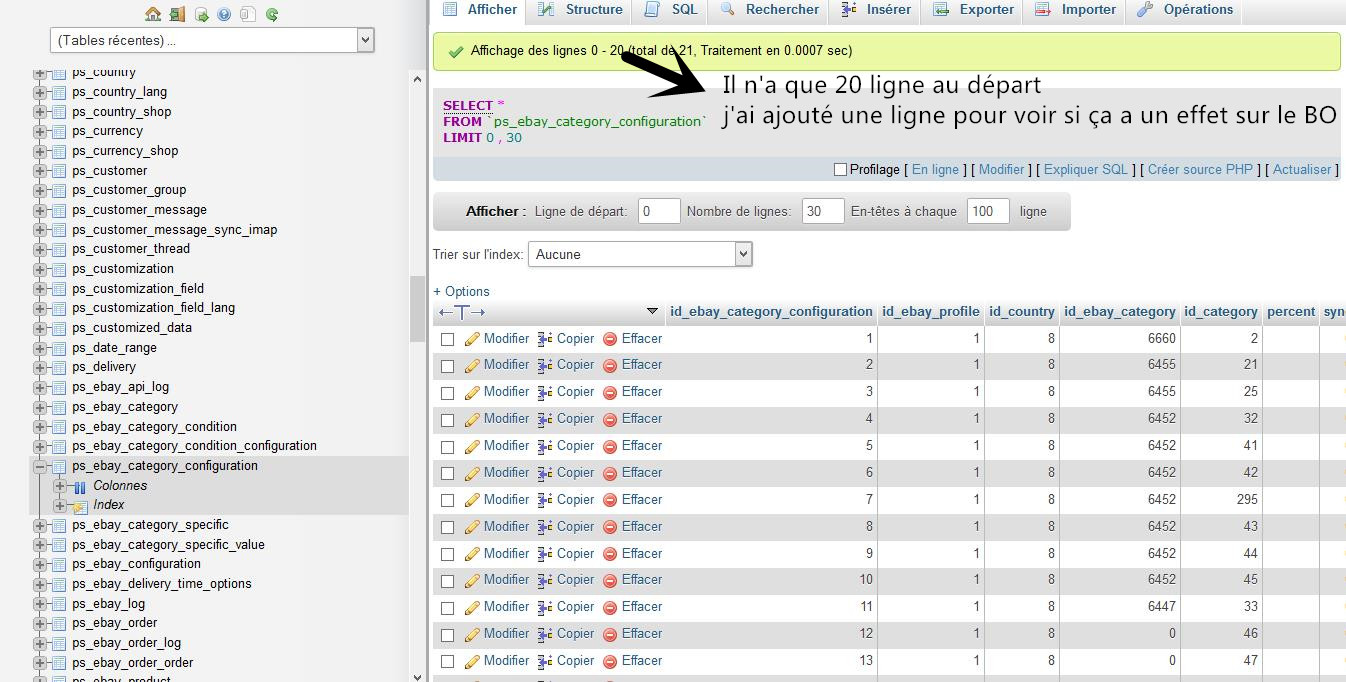
Task: Click the ps_currency table icon
Action: coord(59,131)
